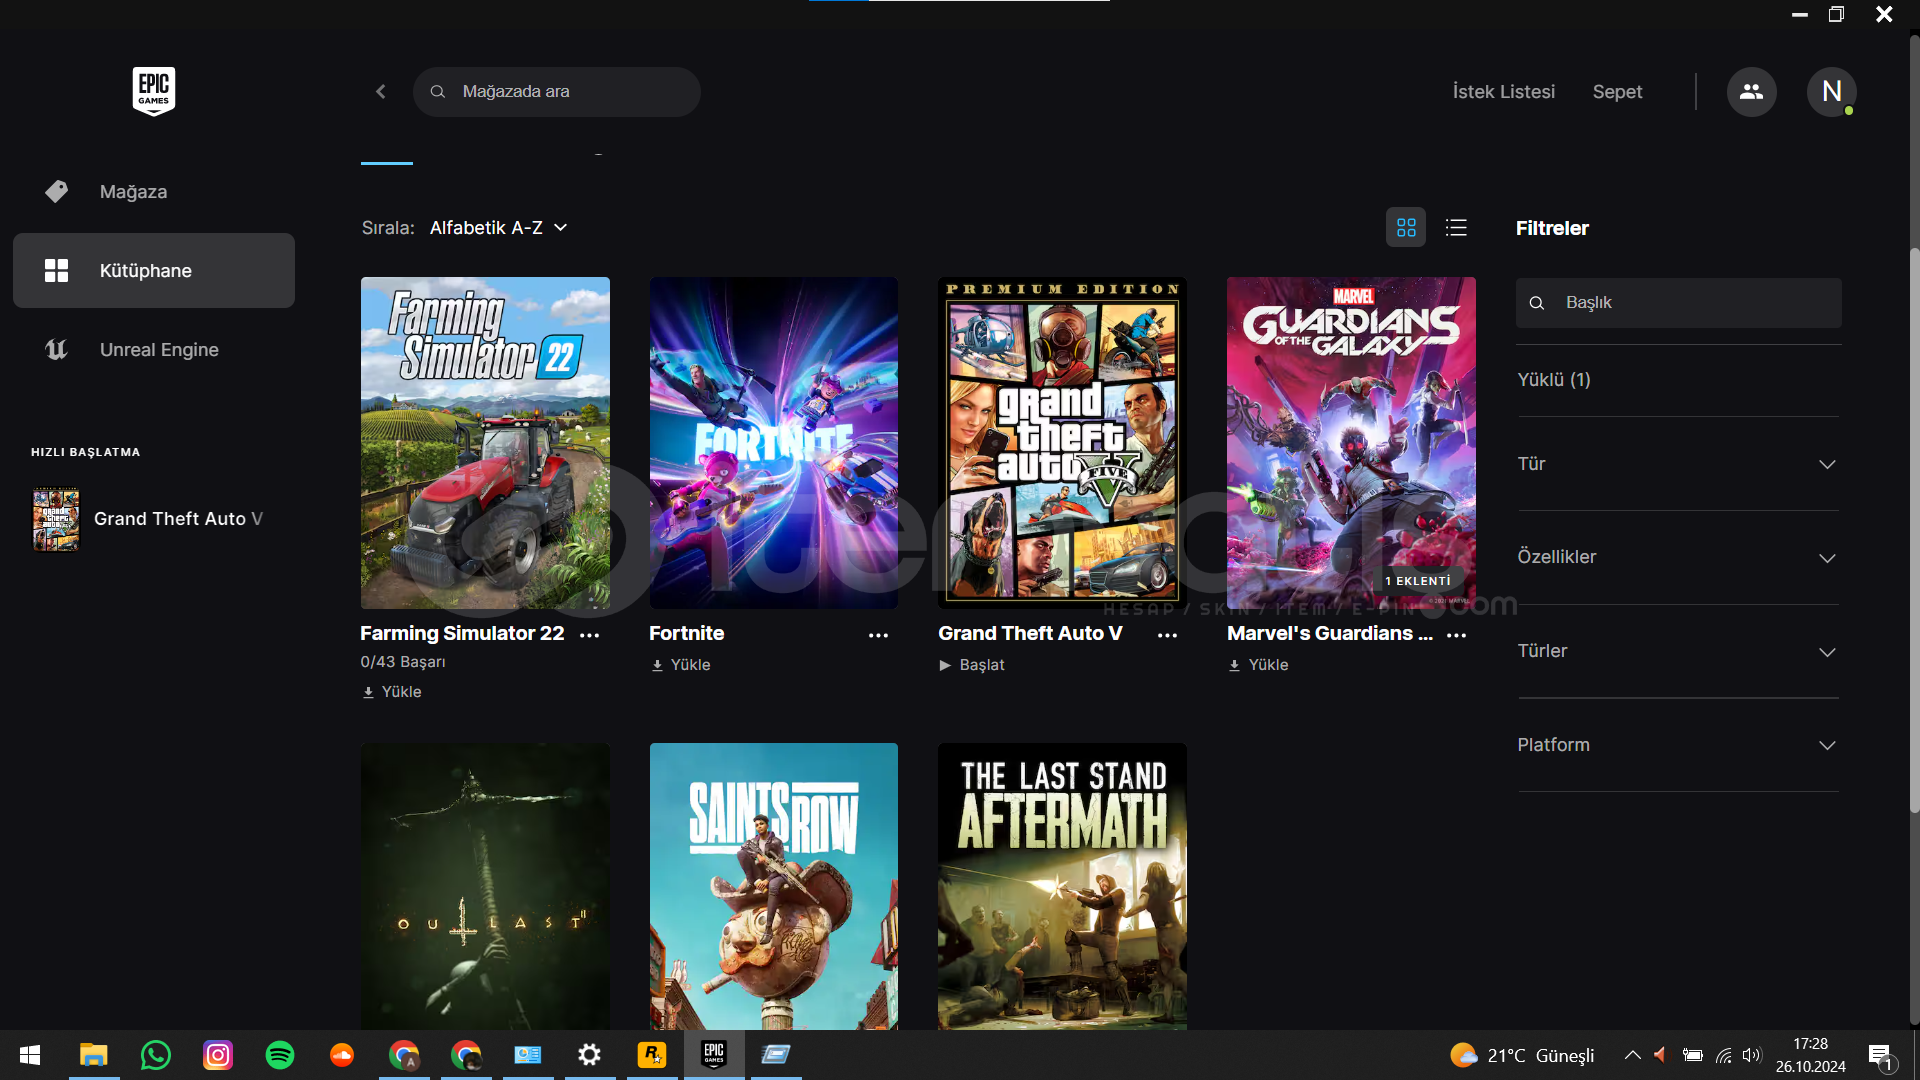The width and height of the screenshot is (1920, 1080).
Task: Open Windows Settings gear in taskbar
Action: pos(590,1055)
